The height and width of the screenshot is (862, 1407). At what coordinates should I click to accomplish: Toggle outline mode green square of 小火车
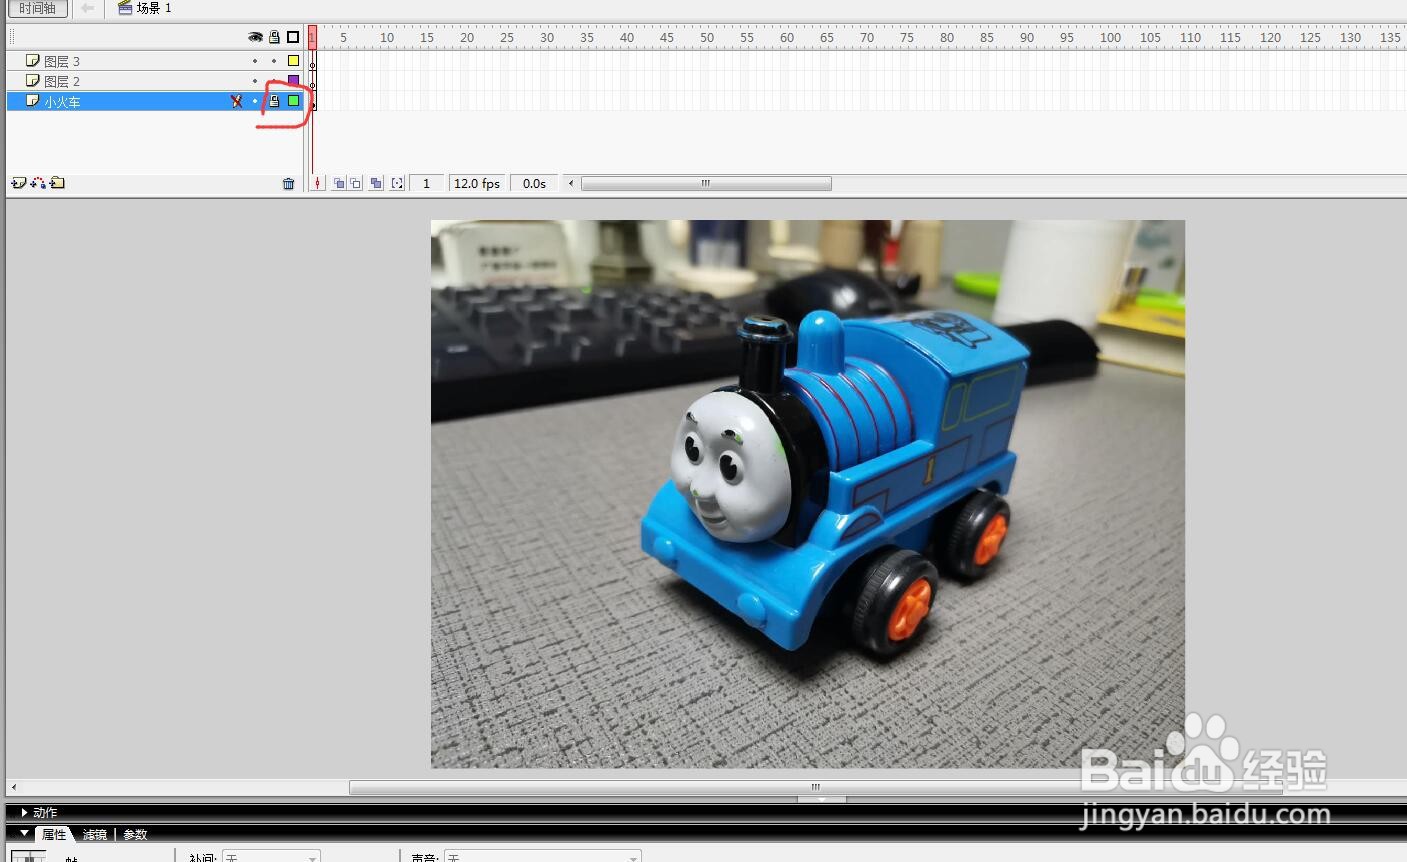pyautogui.click(x=293, y=101)
